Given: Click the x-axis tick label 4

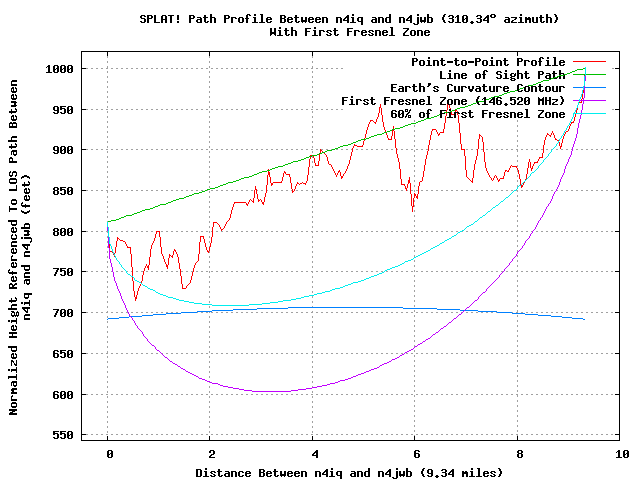Looking at the screenshot, I should (x=314, y=454).
